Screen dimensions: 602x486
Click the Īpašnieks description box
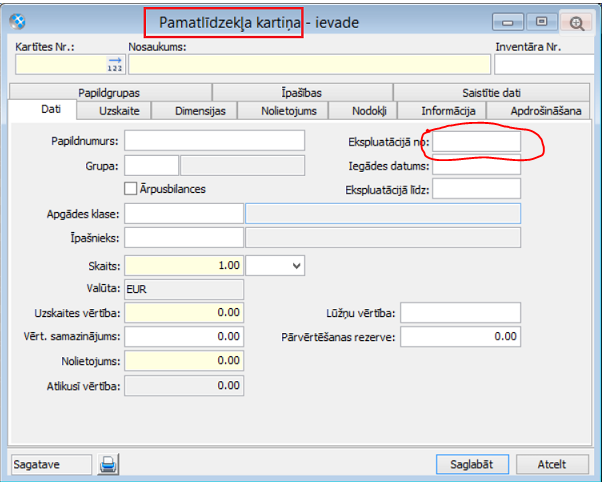pyautogui.click(x=383, y=238)
